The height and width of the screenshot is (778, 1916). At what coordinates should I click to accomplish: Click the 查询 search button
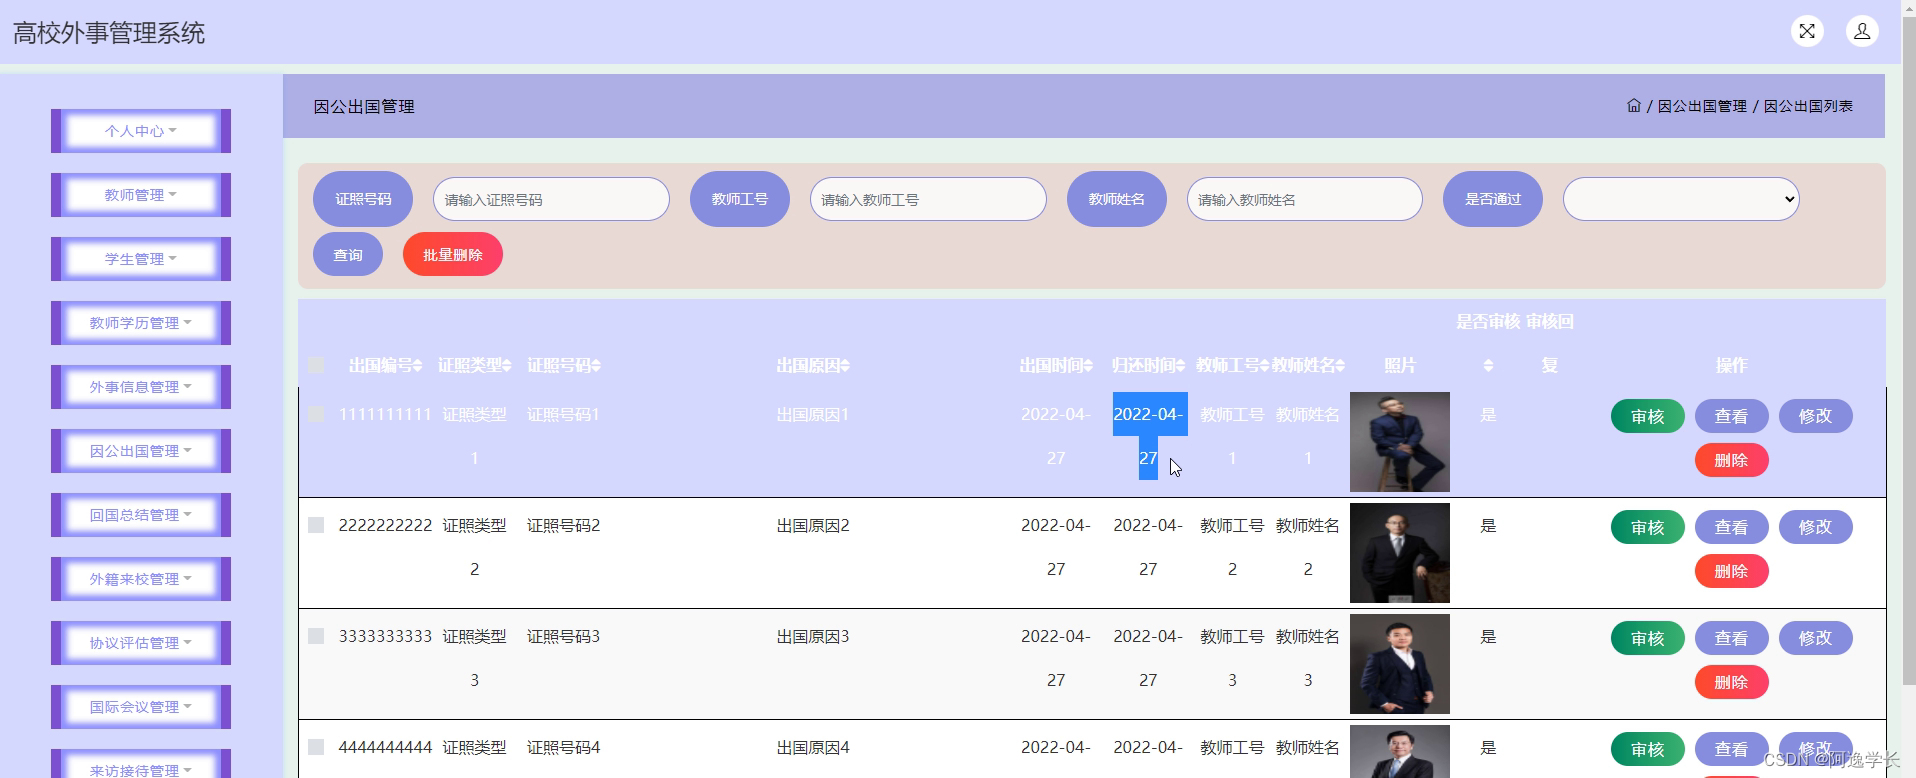(348, 254)
